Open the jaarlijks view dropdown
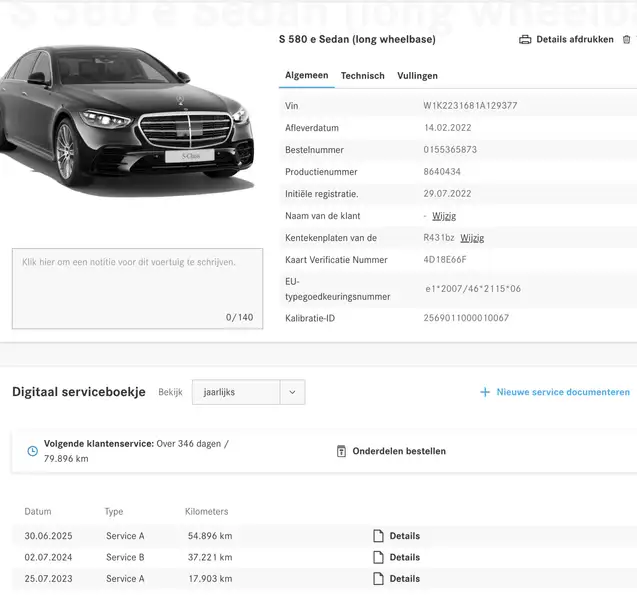Screen dimensions: 637x600 tap(248, 392)
